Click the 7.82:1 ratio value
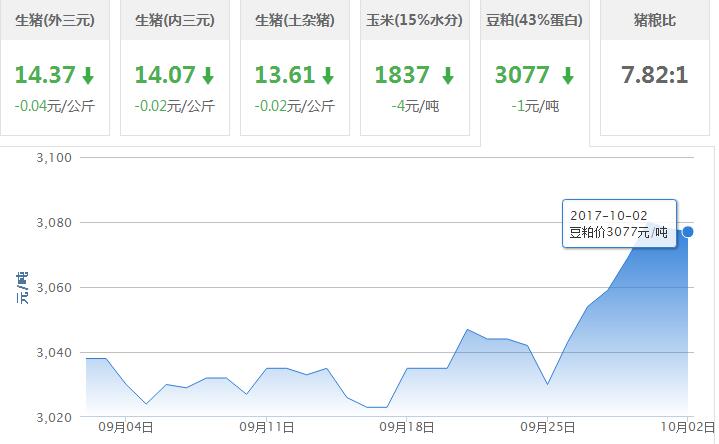 655,75
